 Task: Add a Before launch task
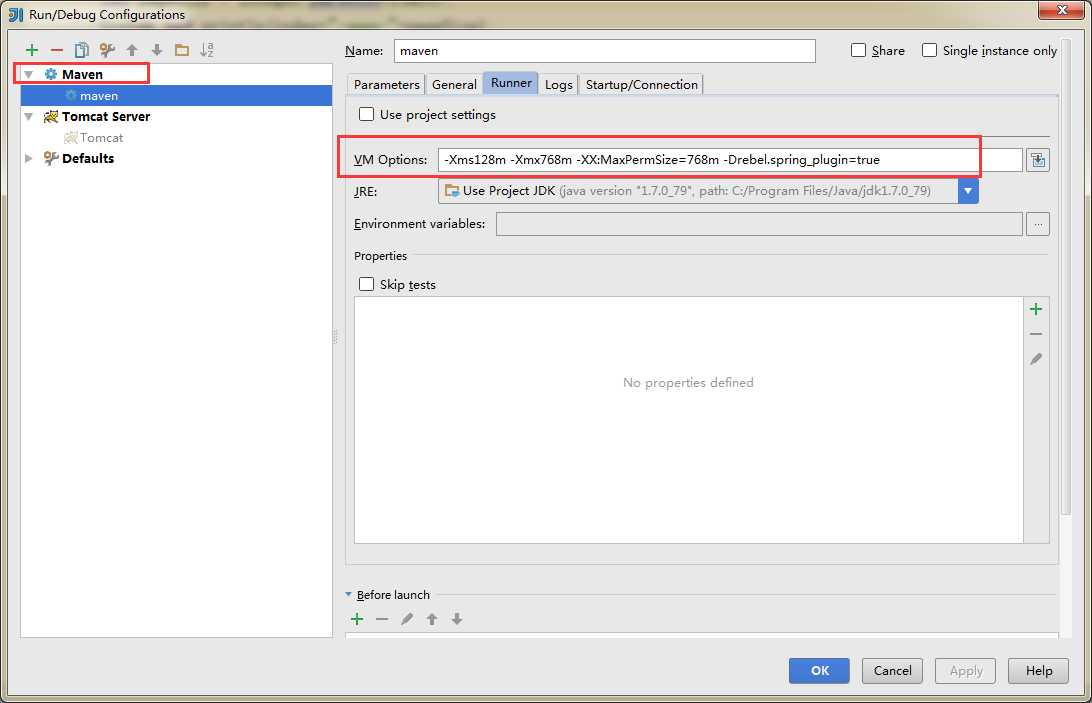357,619
